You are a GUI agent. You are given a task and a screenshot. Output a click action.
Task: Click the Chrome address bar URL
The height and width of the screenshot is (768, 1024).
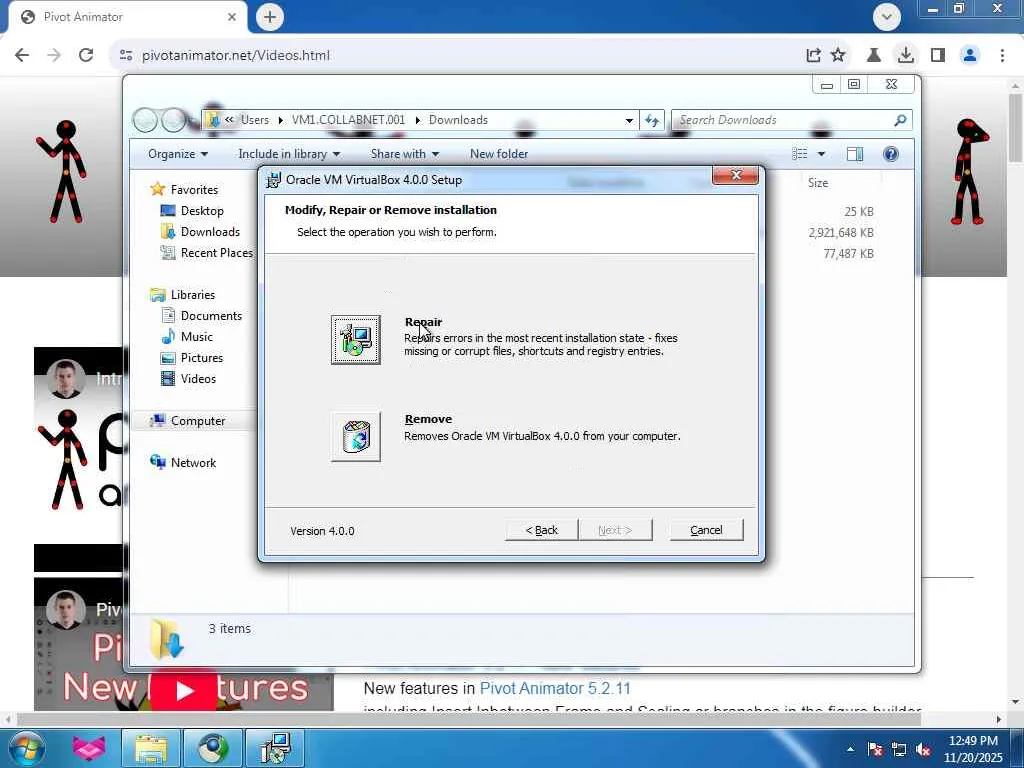236,56
